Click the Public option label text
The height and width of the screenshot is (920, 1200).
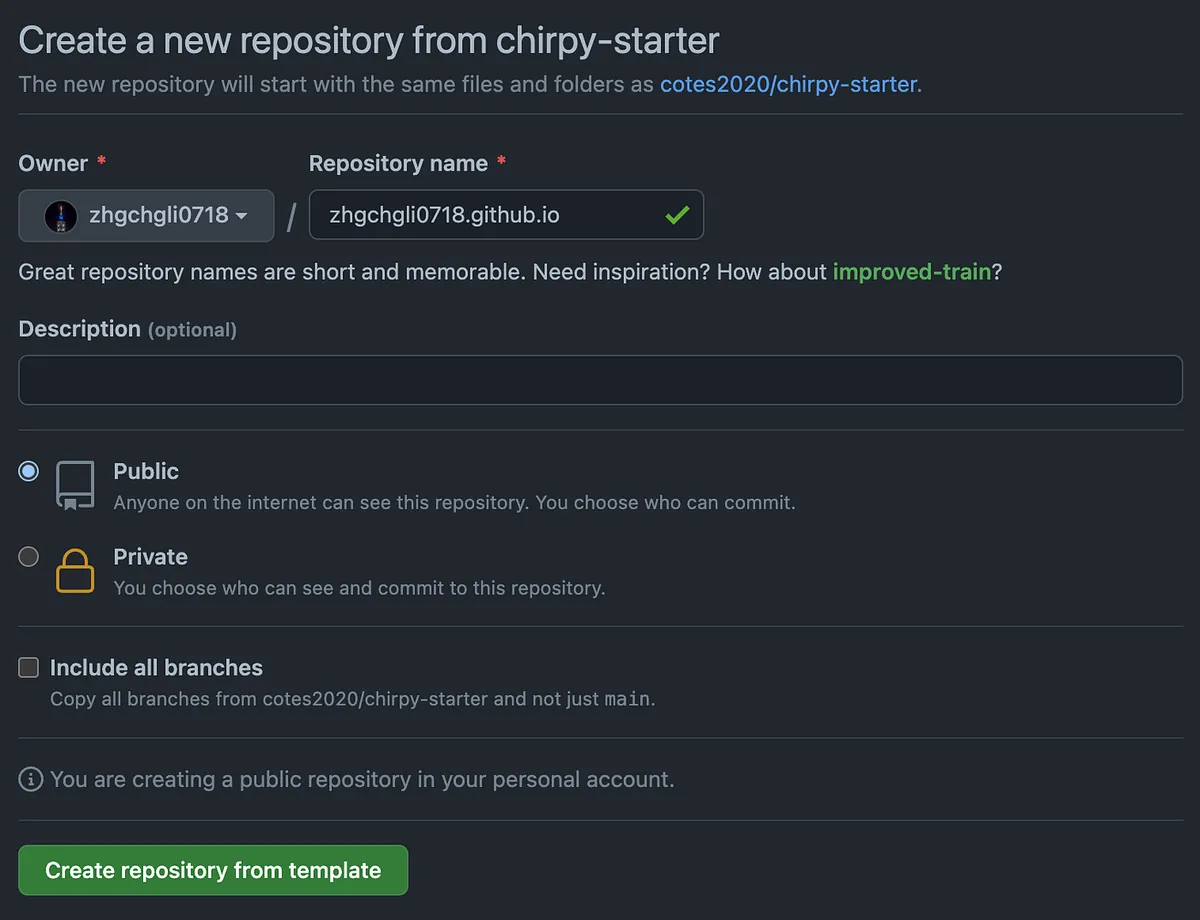click(146, 471)
